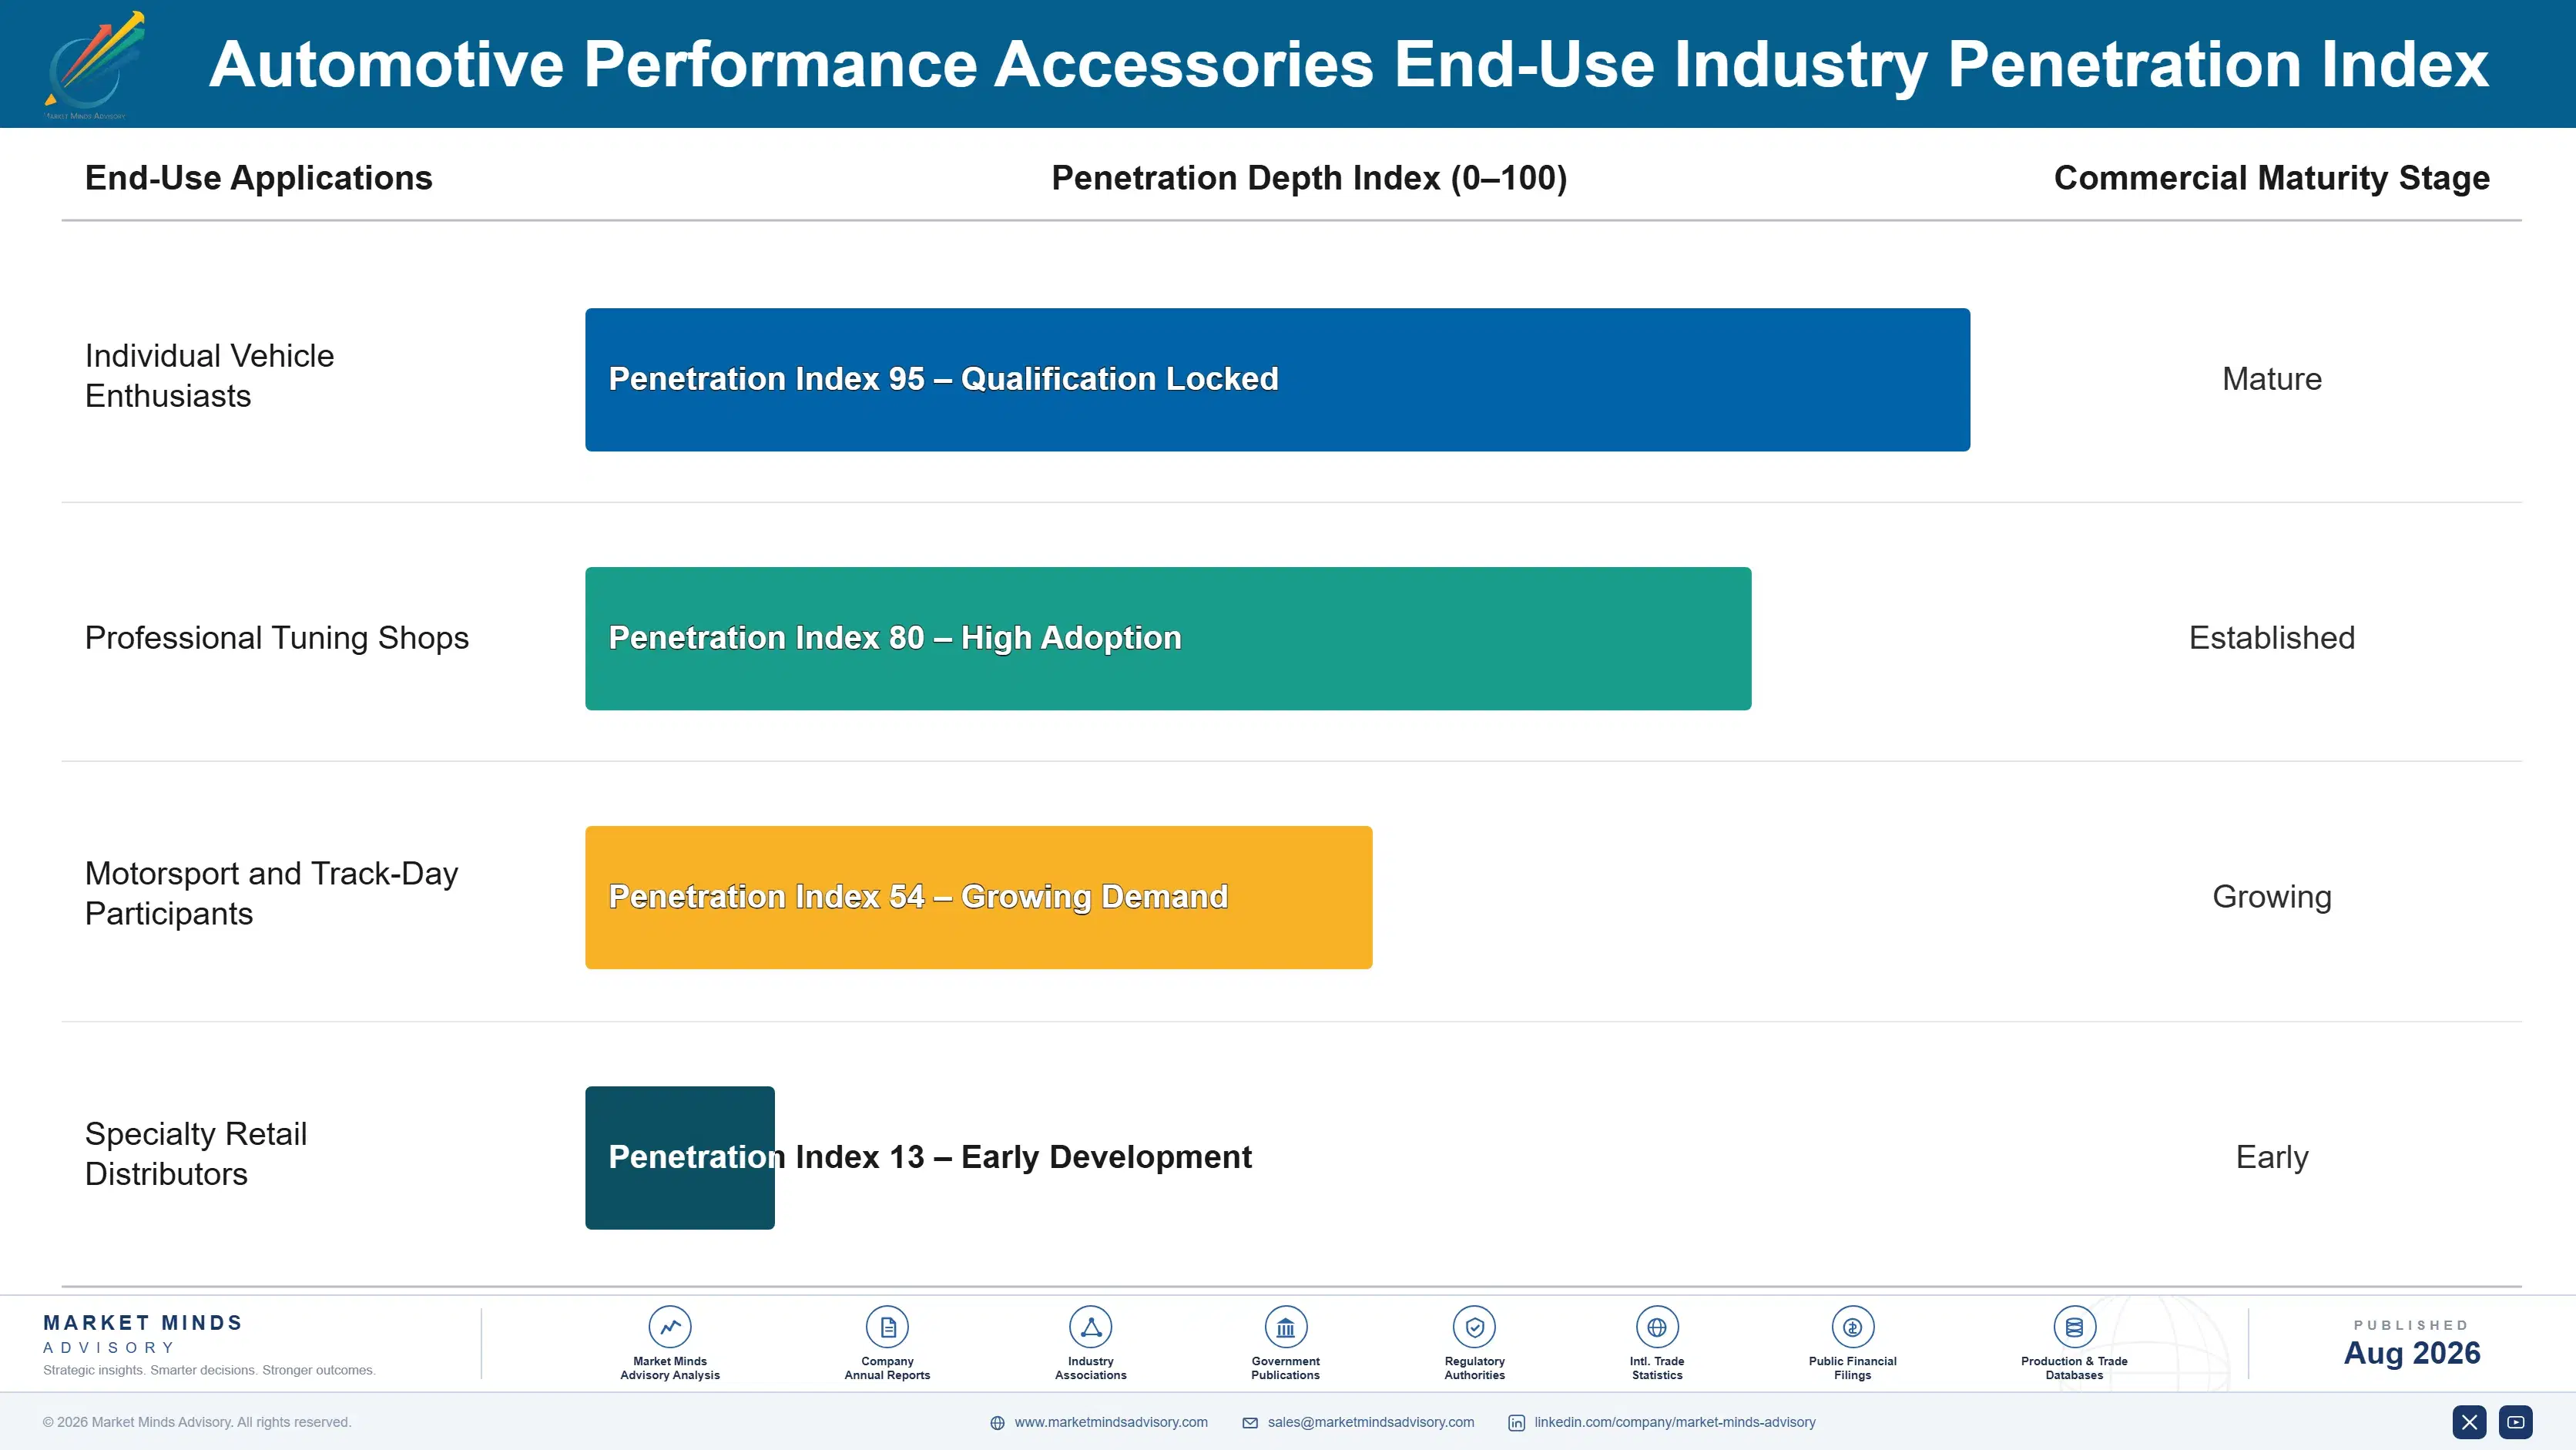Click the 2026 copyright notice text
Screen dimensions: 2576x1450
coord(197,1422)
